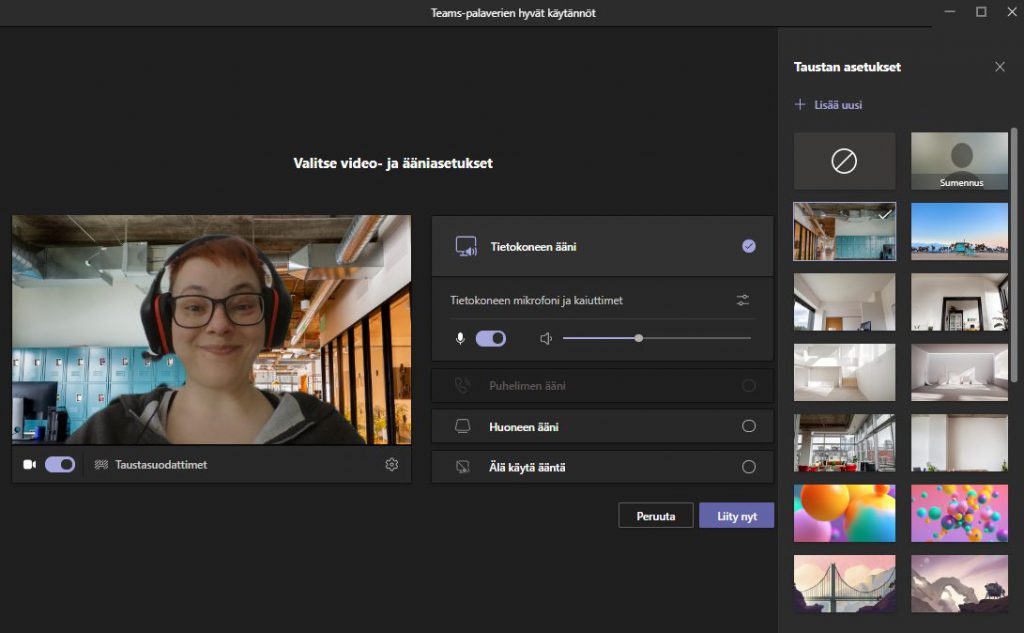1024x633 pixels.
Task: Open device settings gear below video preview
Action: pos(392,464)
